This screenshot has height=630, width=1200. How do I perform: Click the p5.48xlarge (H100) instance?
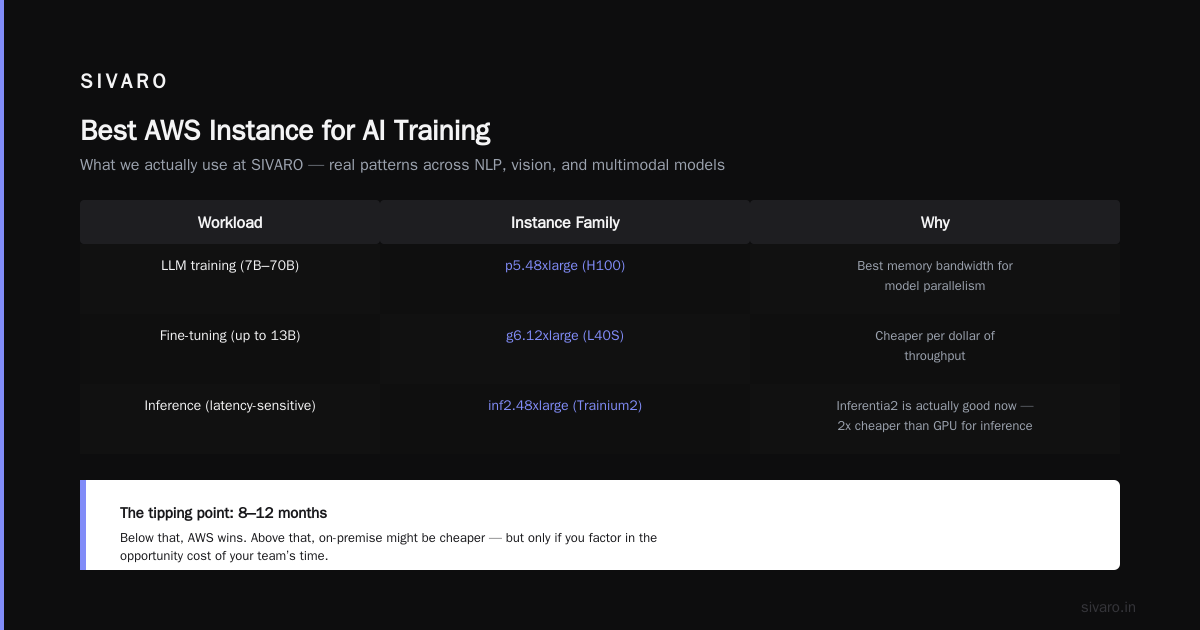(x=565, y=266)
